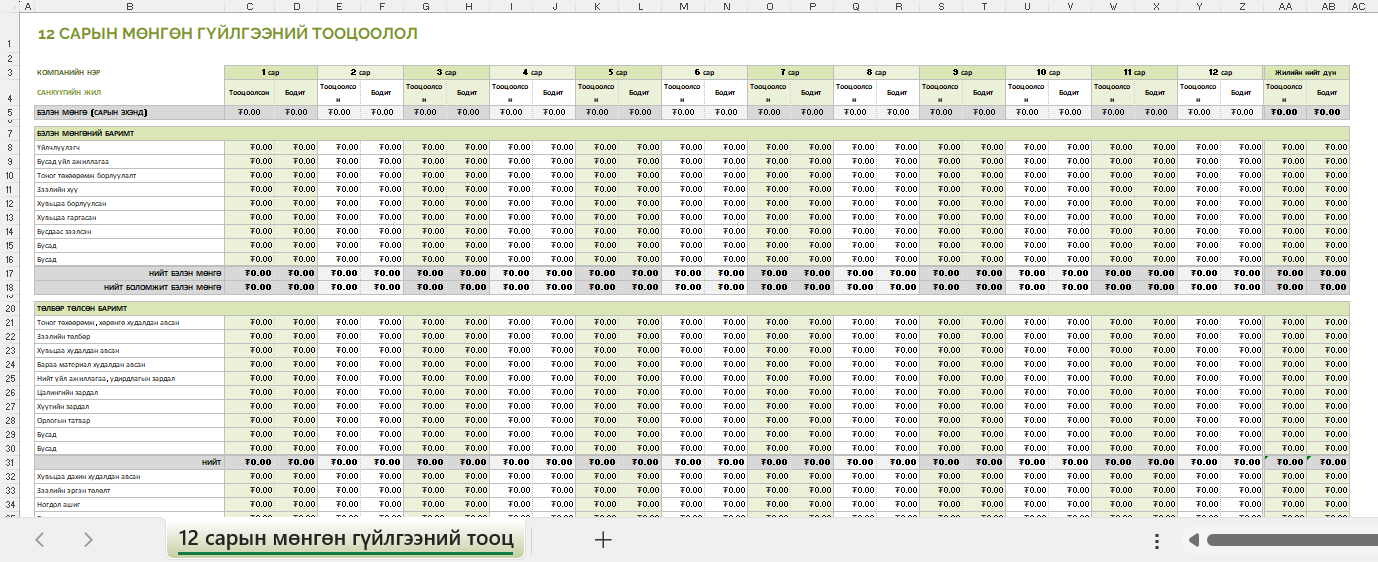The height and width of the screenshot is (562, 1378).
Task: Open the '12 сарын мөнгөн гүйлгээний тооц' sheet tab
Action: point(345,539)
